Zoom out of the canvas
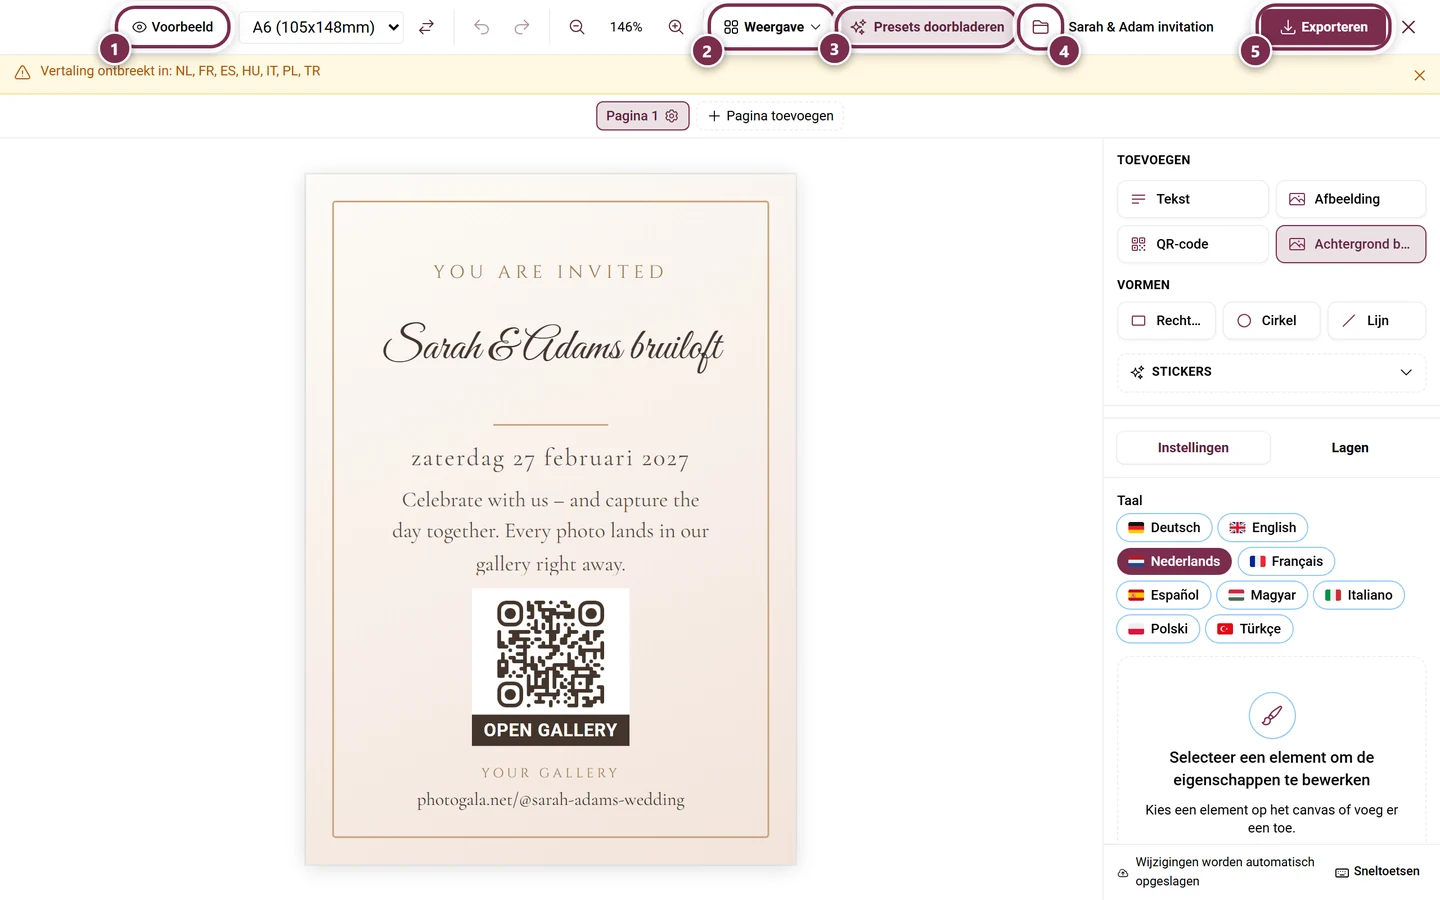 577,27
